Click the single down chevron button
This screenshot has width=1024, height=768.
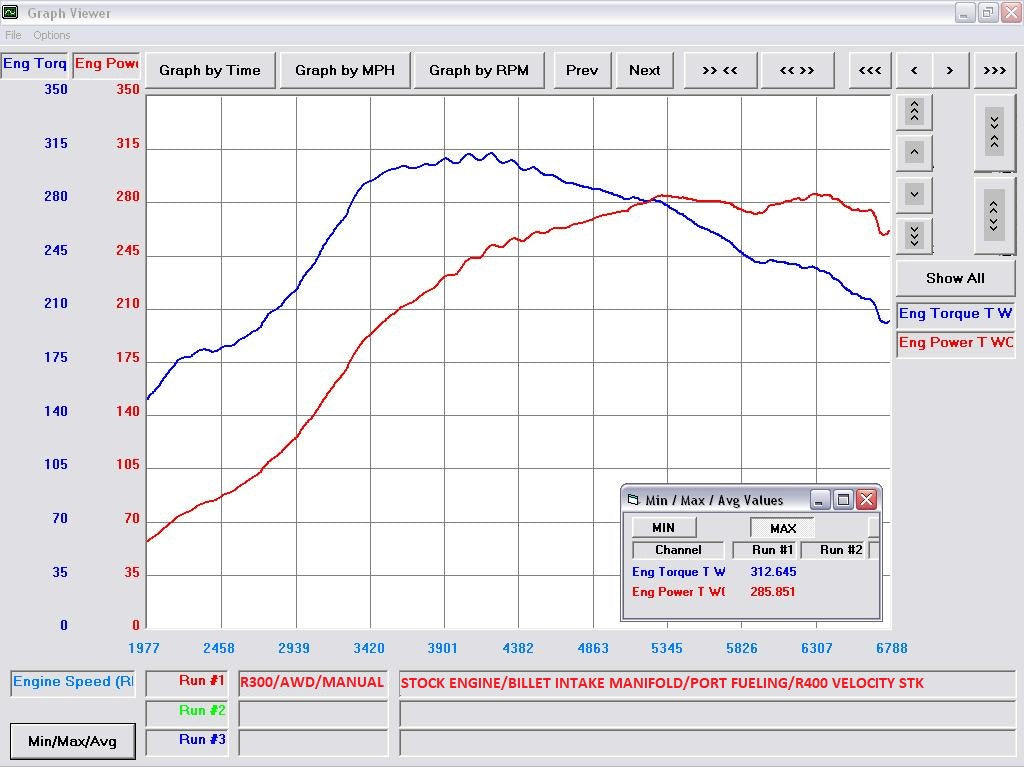tap(914, 194)
